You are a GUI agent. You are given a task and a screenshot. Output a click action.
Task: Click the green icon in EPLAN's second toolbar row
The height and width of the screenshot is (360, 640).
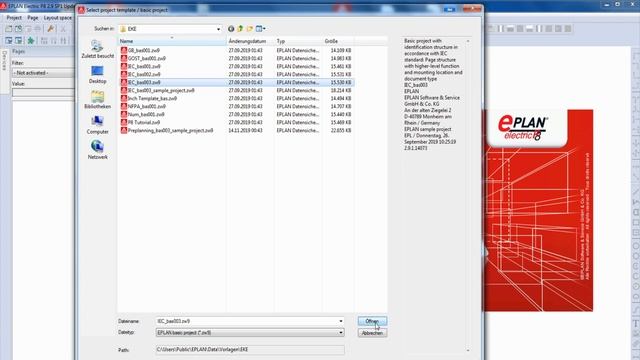(x=31, y=40)
